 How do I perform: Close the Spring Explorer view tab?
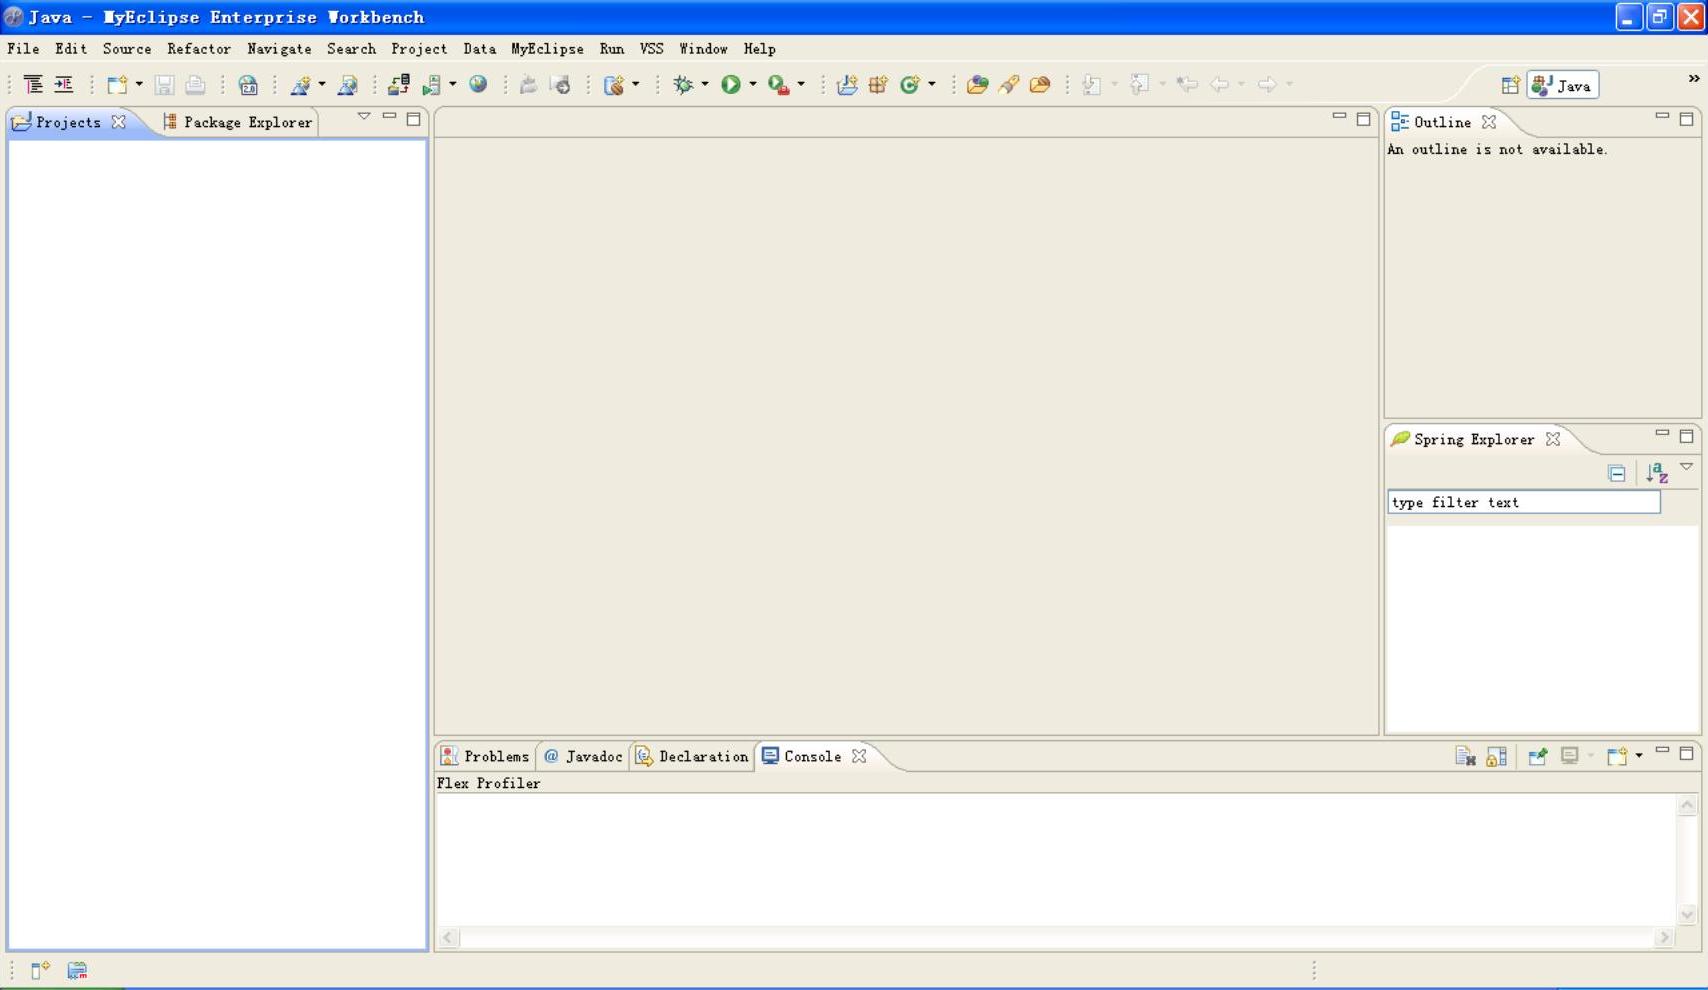click(x=1552, y=439)
